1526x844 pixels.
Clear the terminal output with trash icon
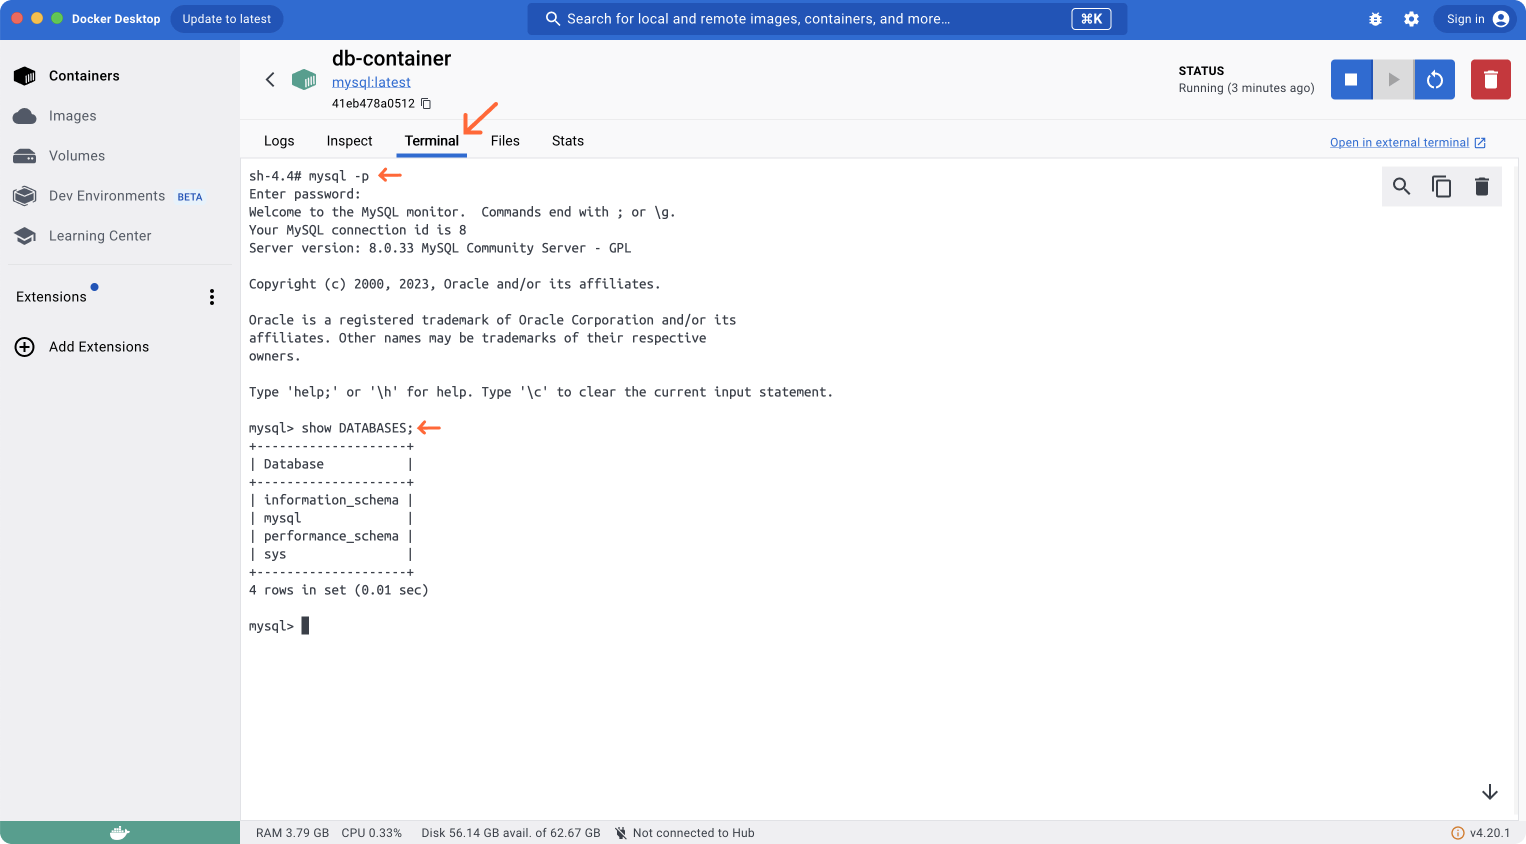1482,186
